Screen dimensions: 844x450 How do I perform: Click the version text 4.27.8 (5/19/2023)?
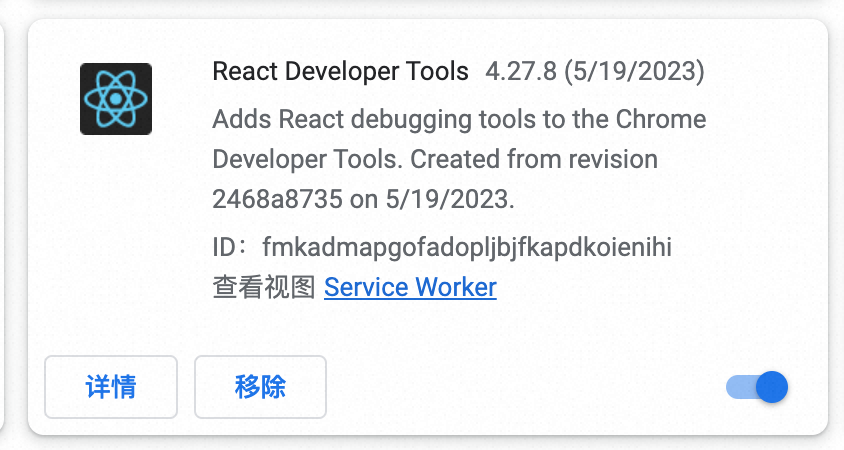[x=595, y=71]
